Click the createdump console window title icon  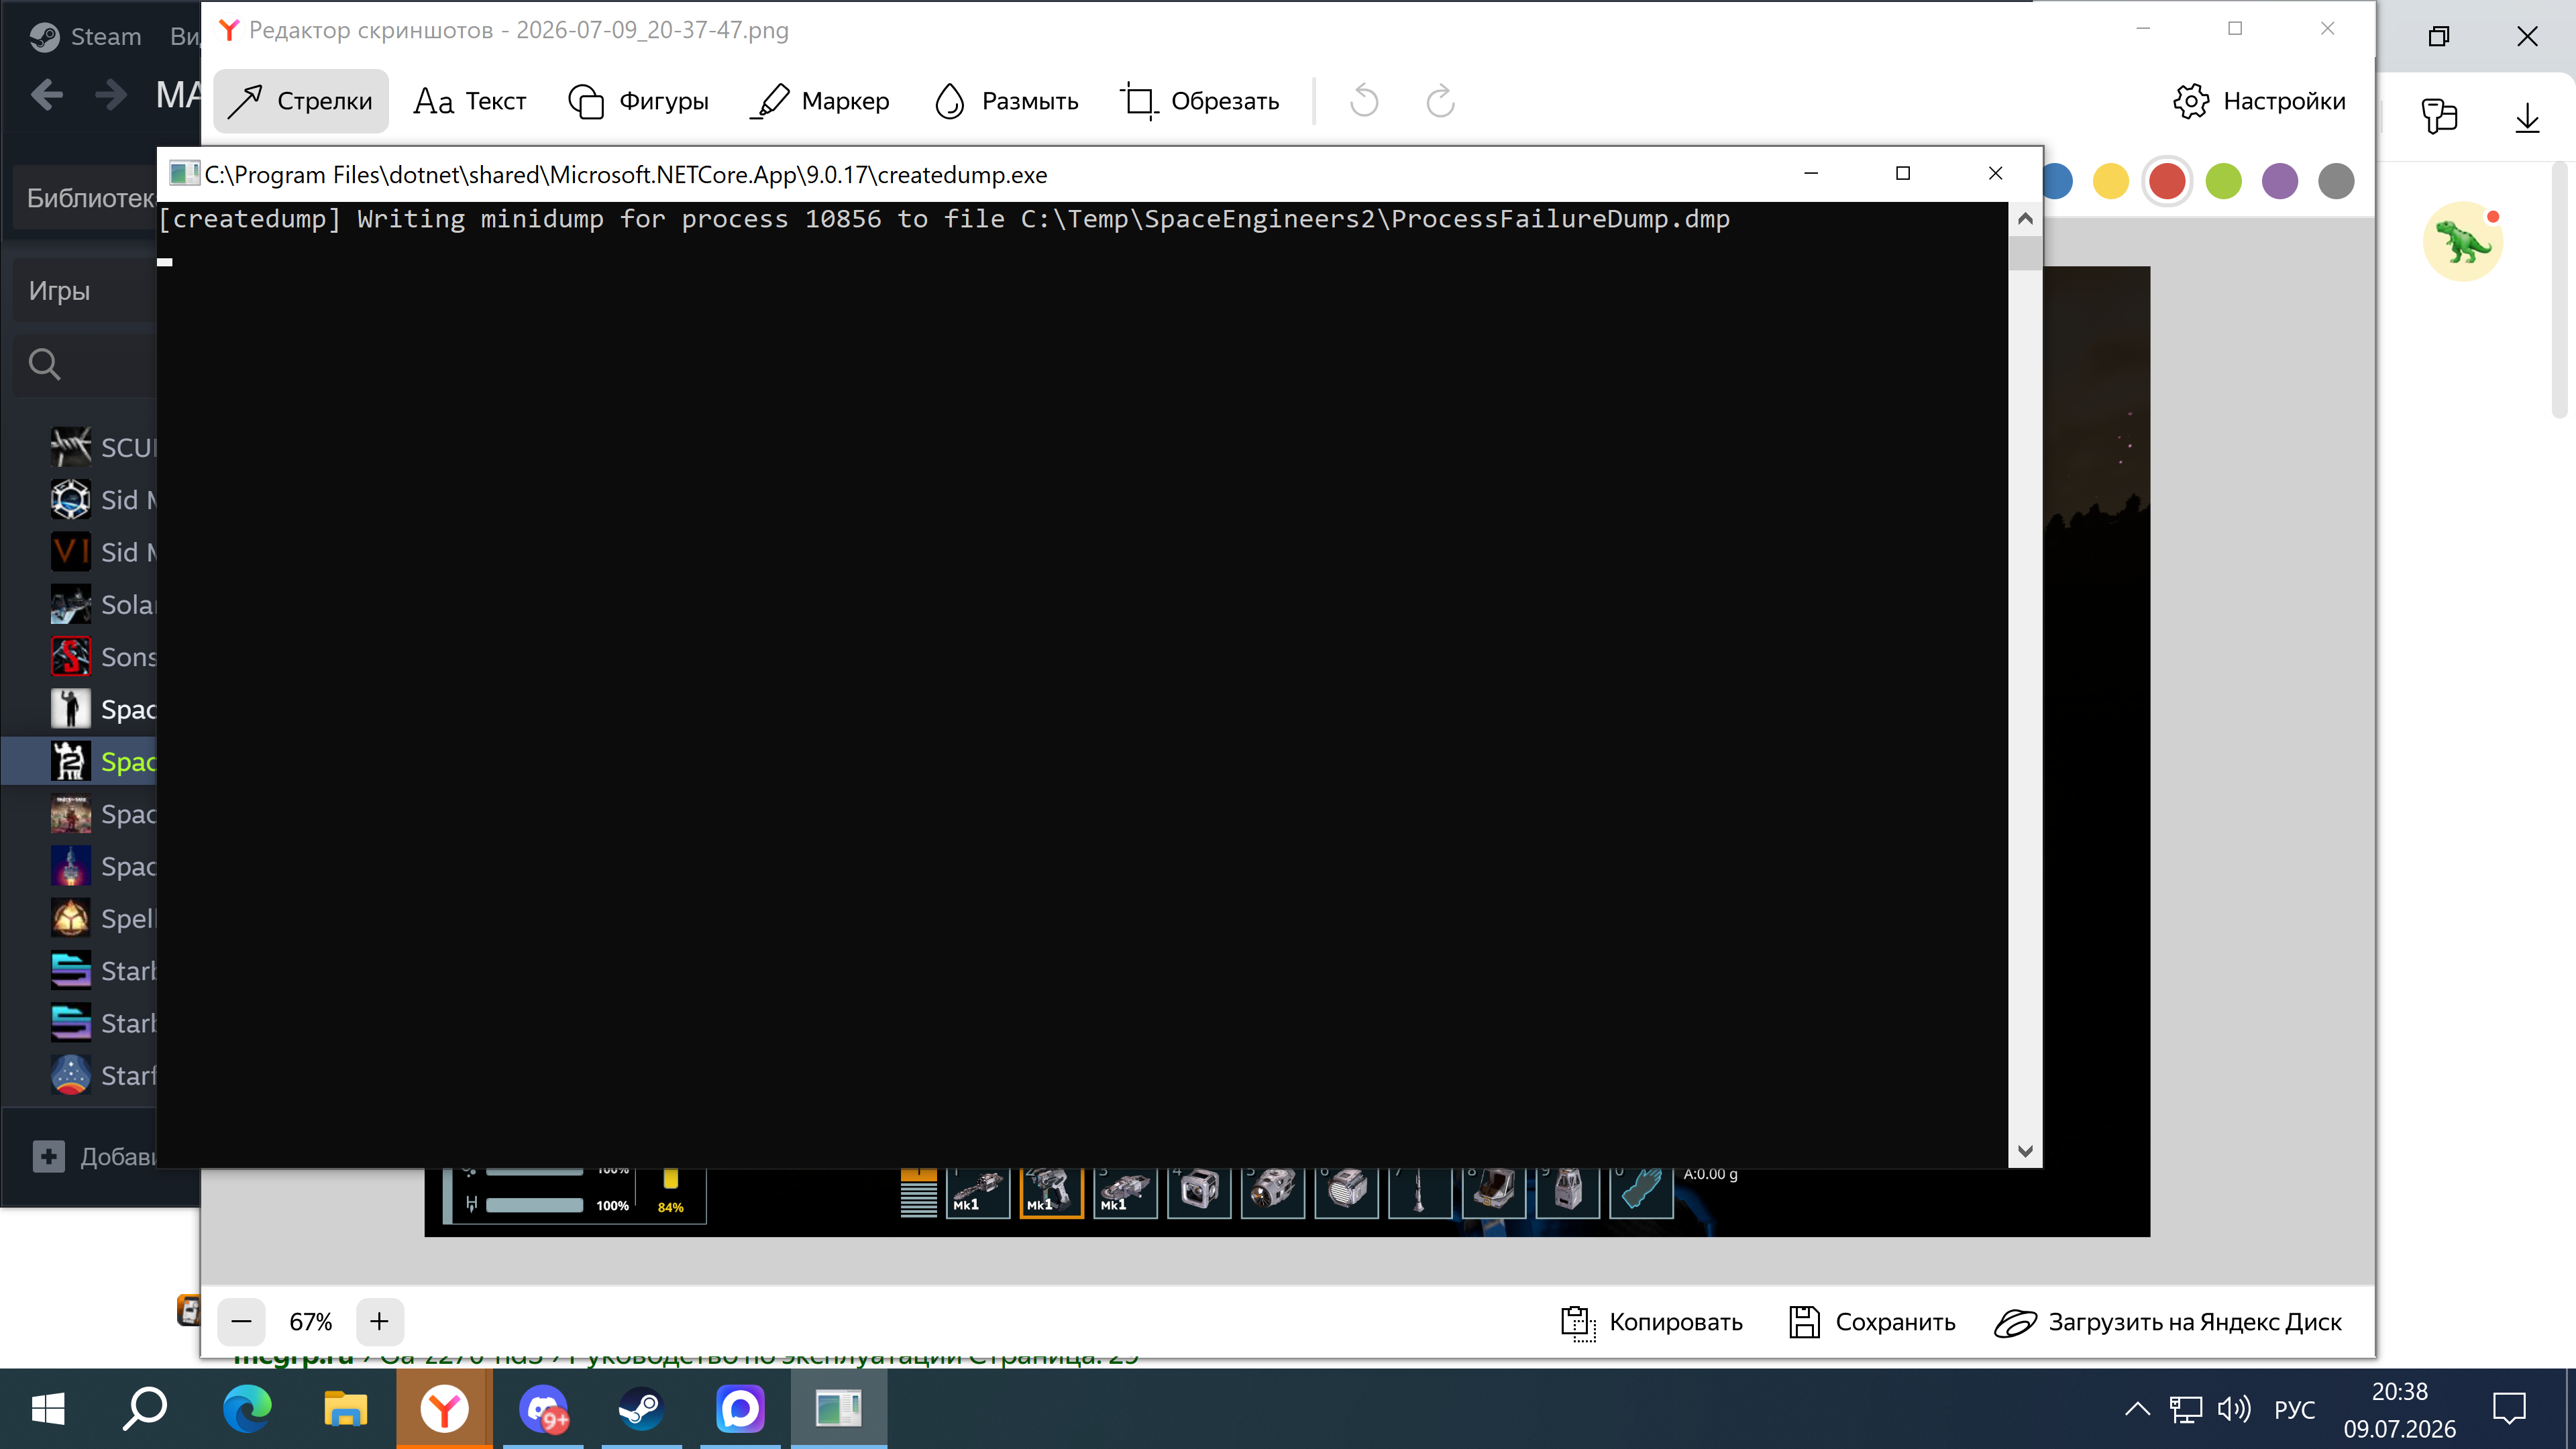183,174
